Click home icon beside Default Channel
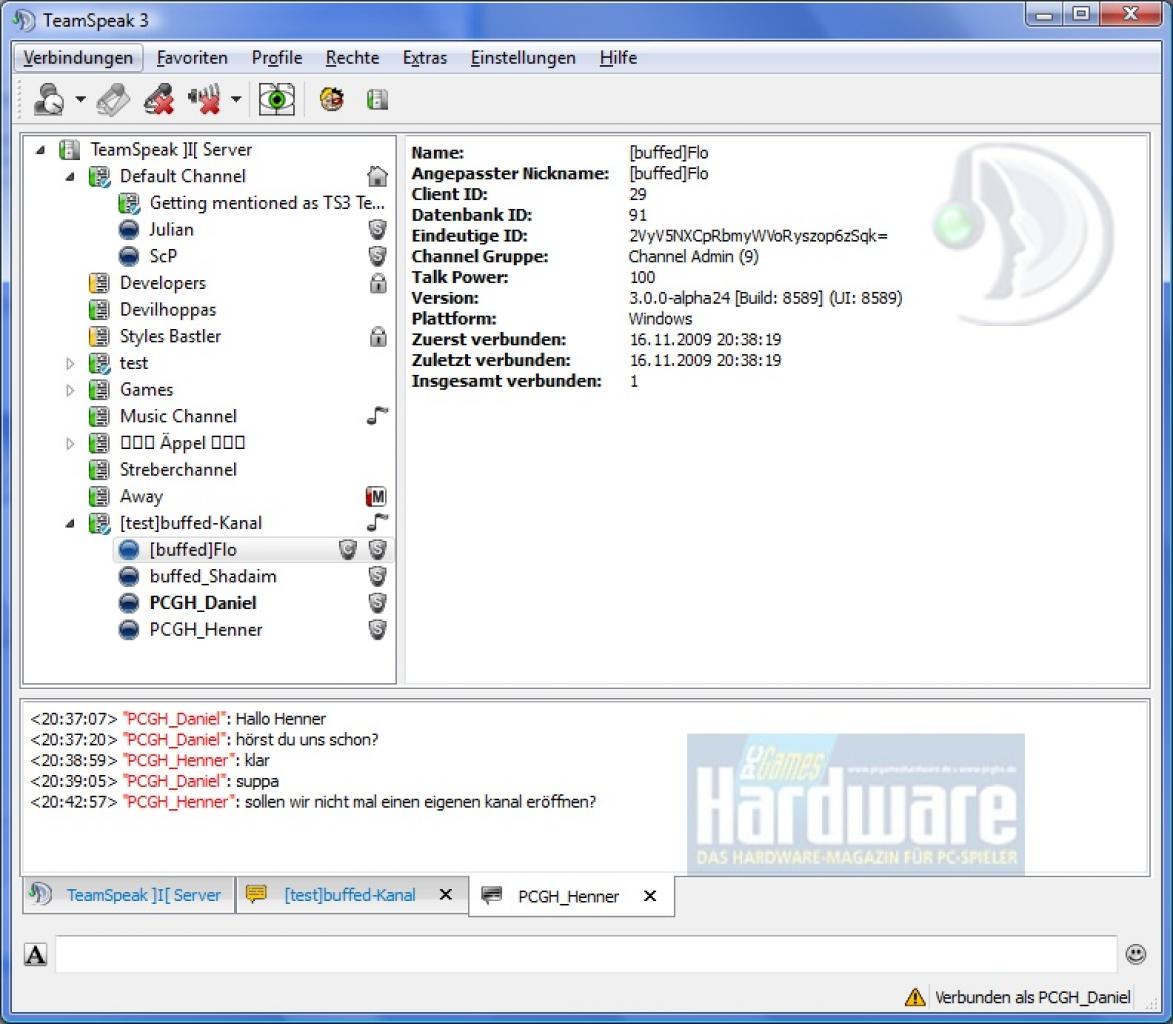1173x1024 pixels. pyautogui.click(x=378, y=177)
